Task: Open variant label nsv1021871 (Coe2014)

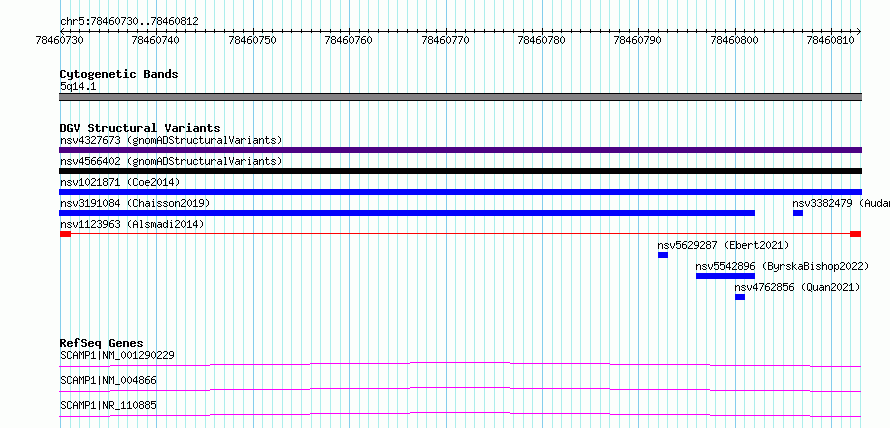Action: 120,182
